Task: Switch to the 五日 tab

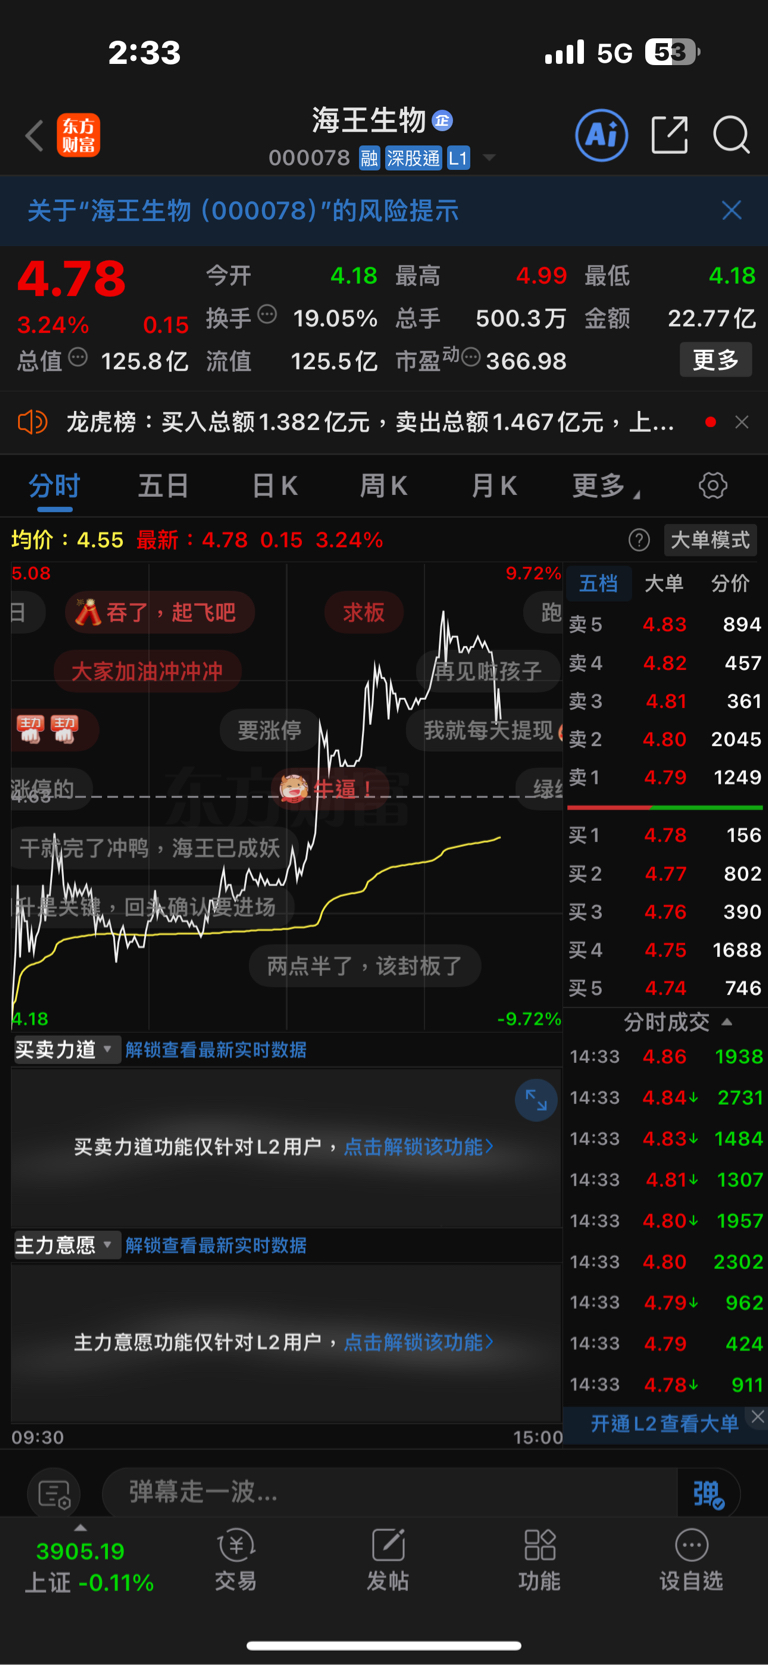Action: click(x=163, y=486)
